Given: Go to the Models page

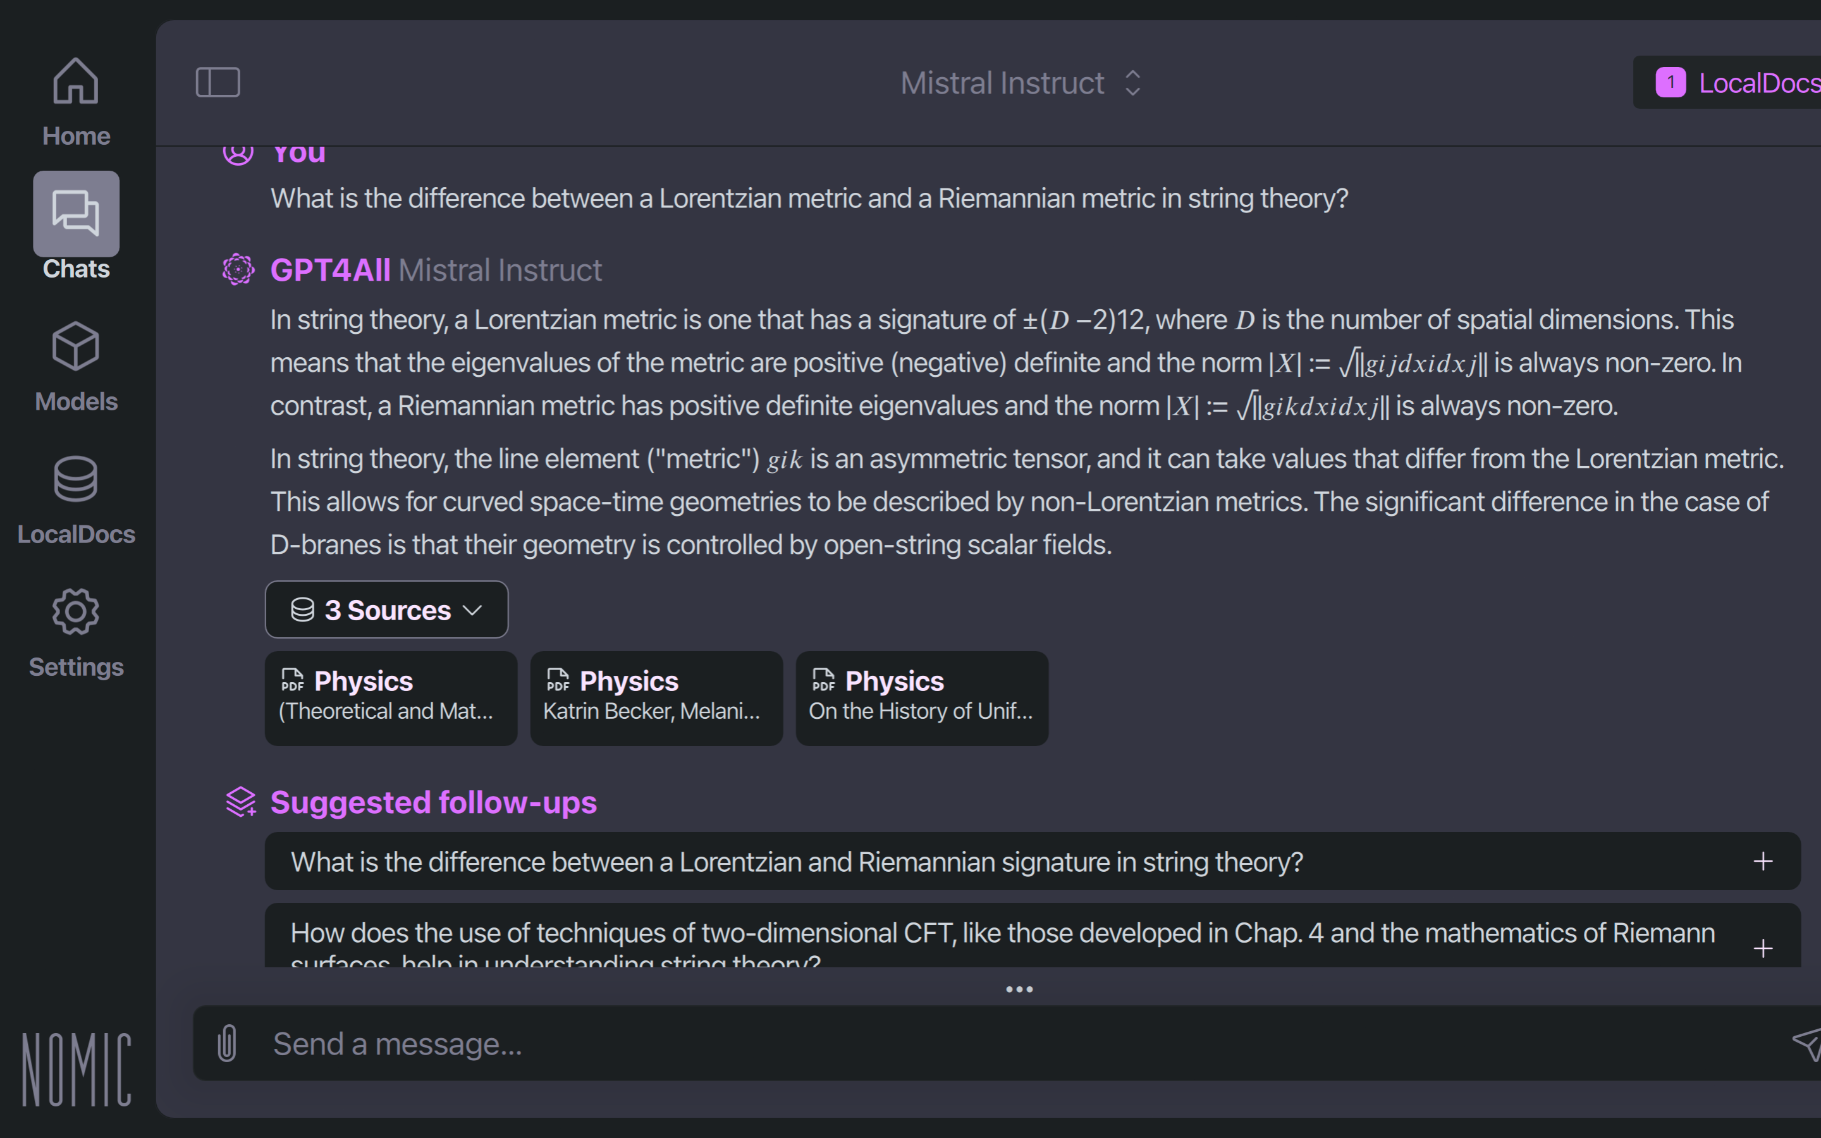Looking at the screenshot, I should (76, 367).
